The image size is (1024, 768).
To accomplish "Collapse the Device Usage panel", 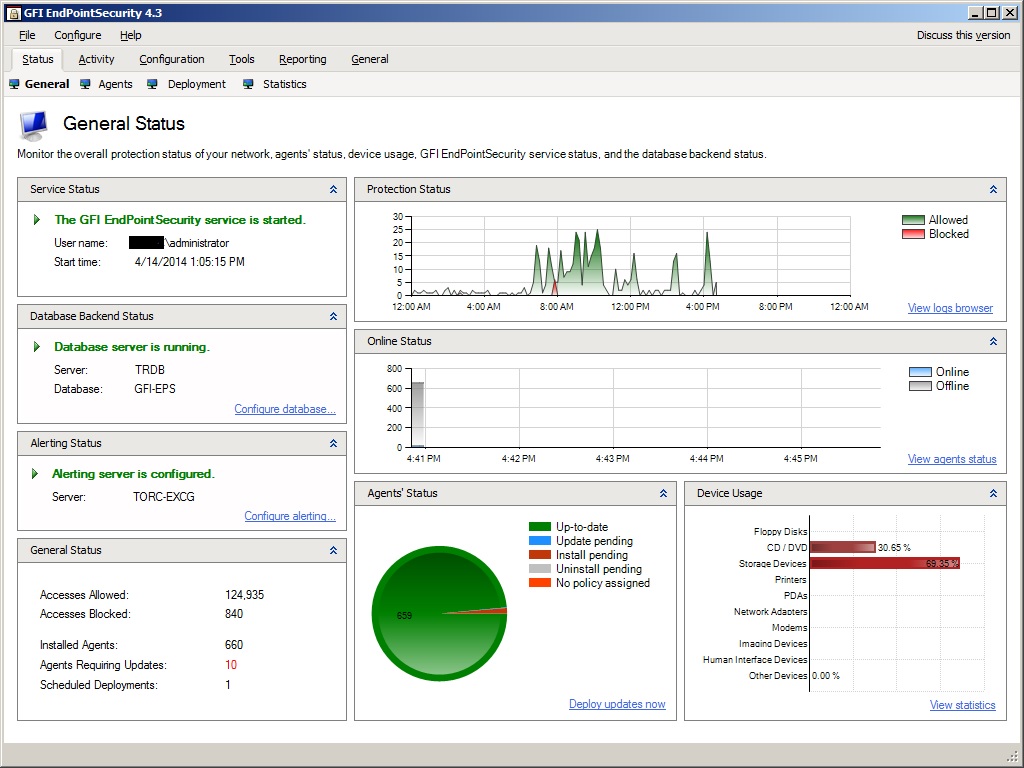I will coord(993,493).
